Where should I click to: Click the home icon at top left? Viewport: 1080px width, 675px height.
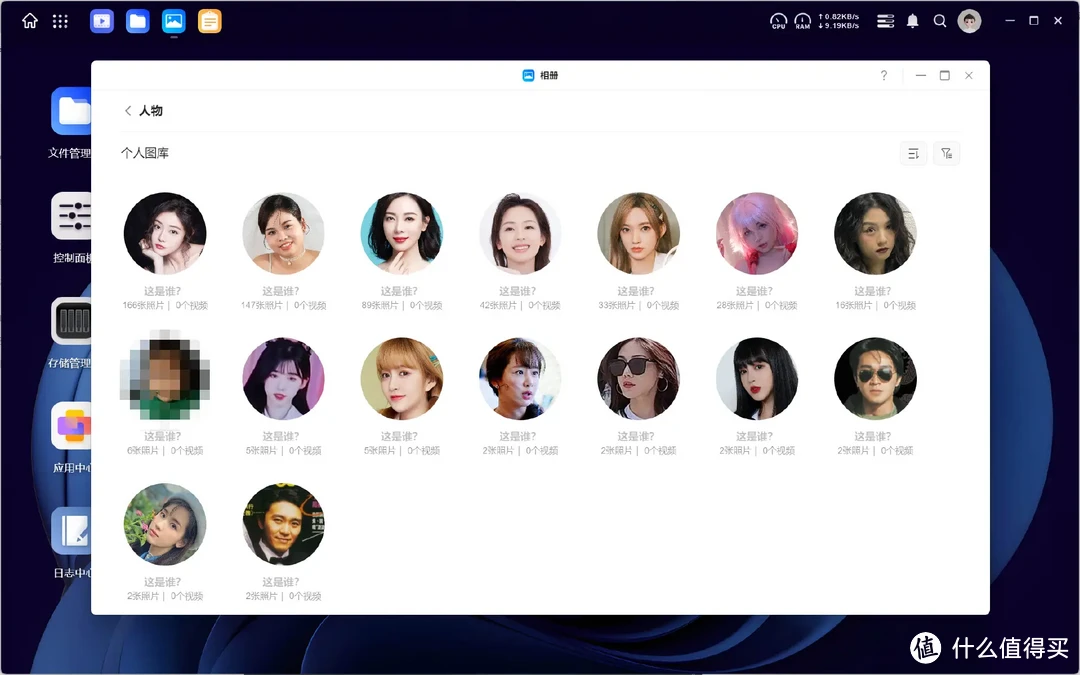click(29, 20)
